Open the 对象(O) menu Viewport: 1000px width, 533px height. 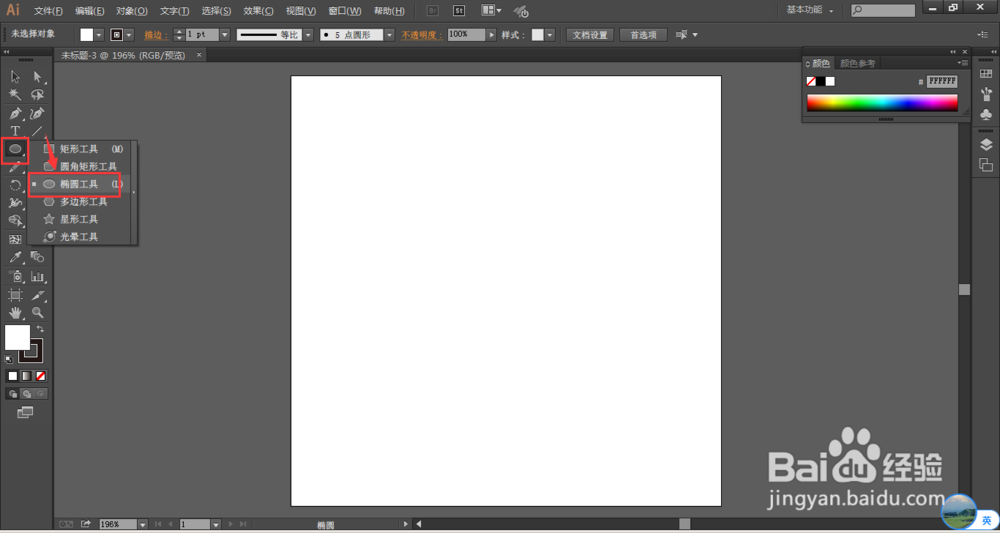(132, 11)
